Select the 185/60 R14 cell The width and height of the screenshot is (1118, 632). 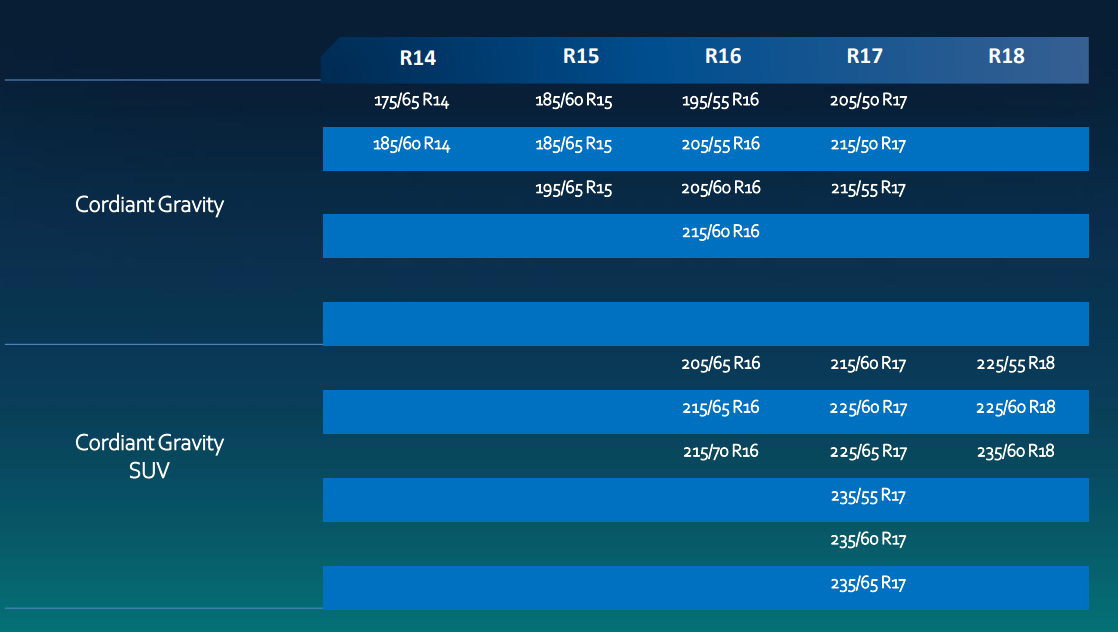point(411,145)
